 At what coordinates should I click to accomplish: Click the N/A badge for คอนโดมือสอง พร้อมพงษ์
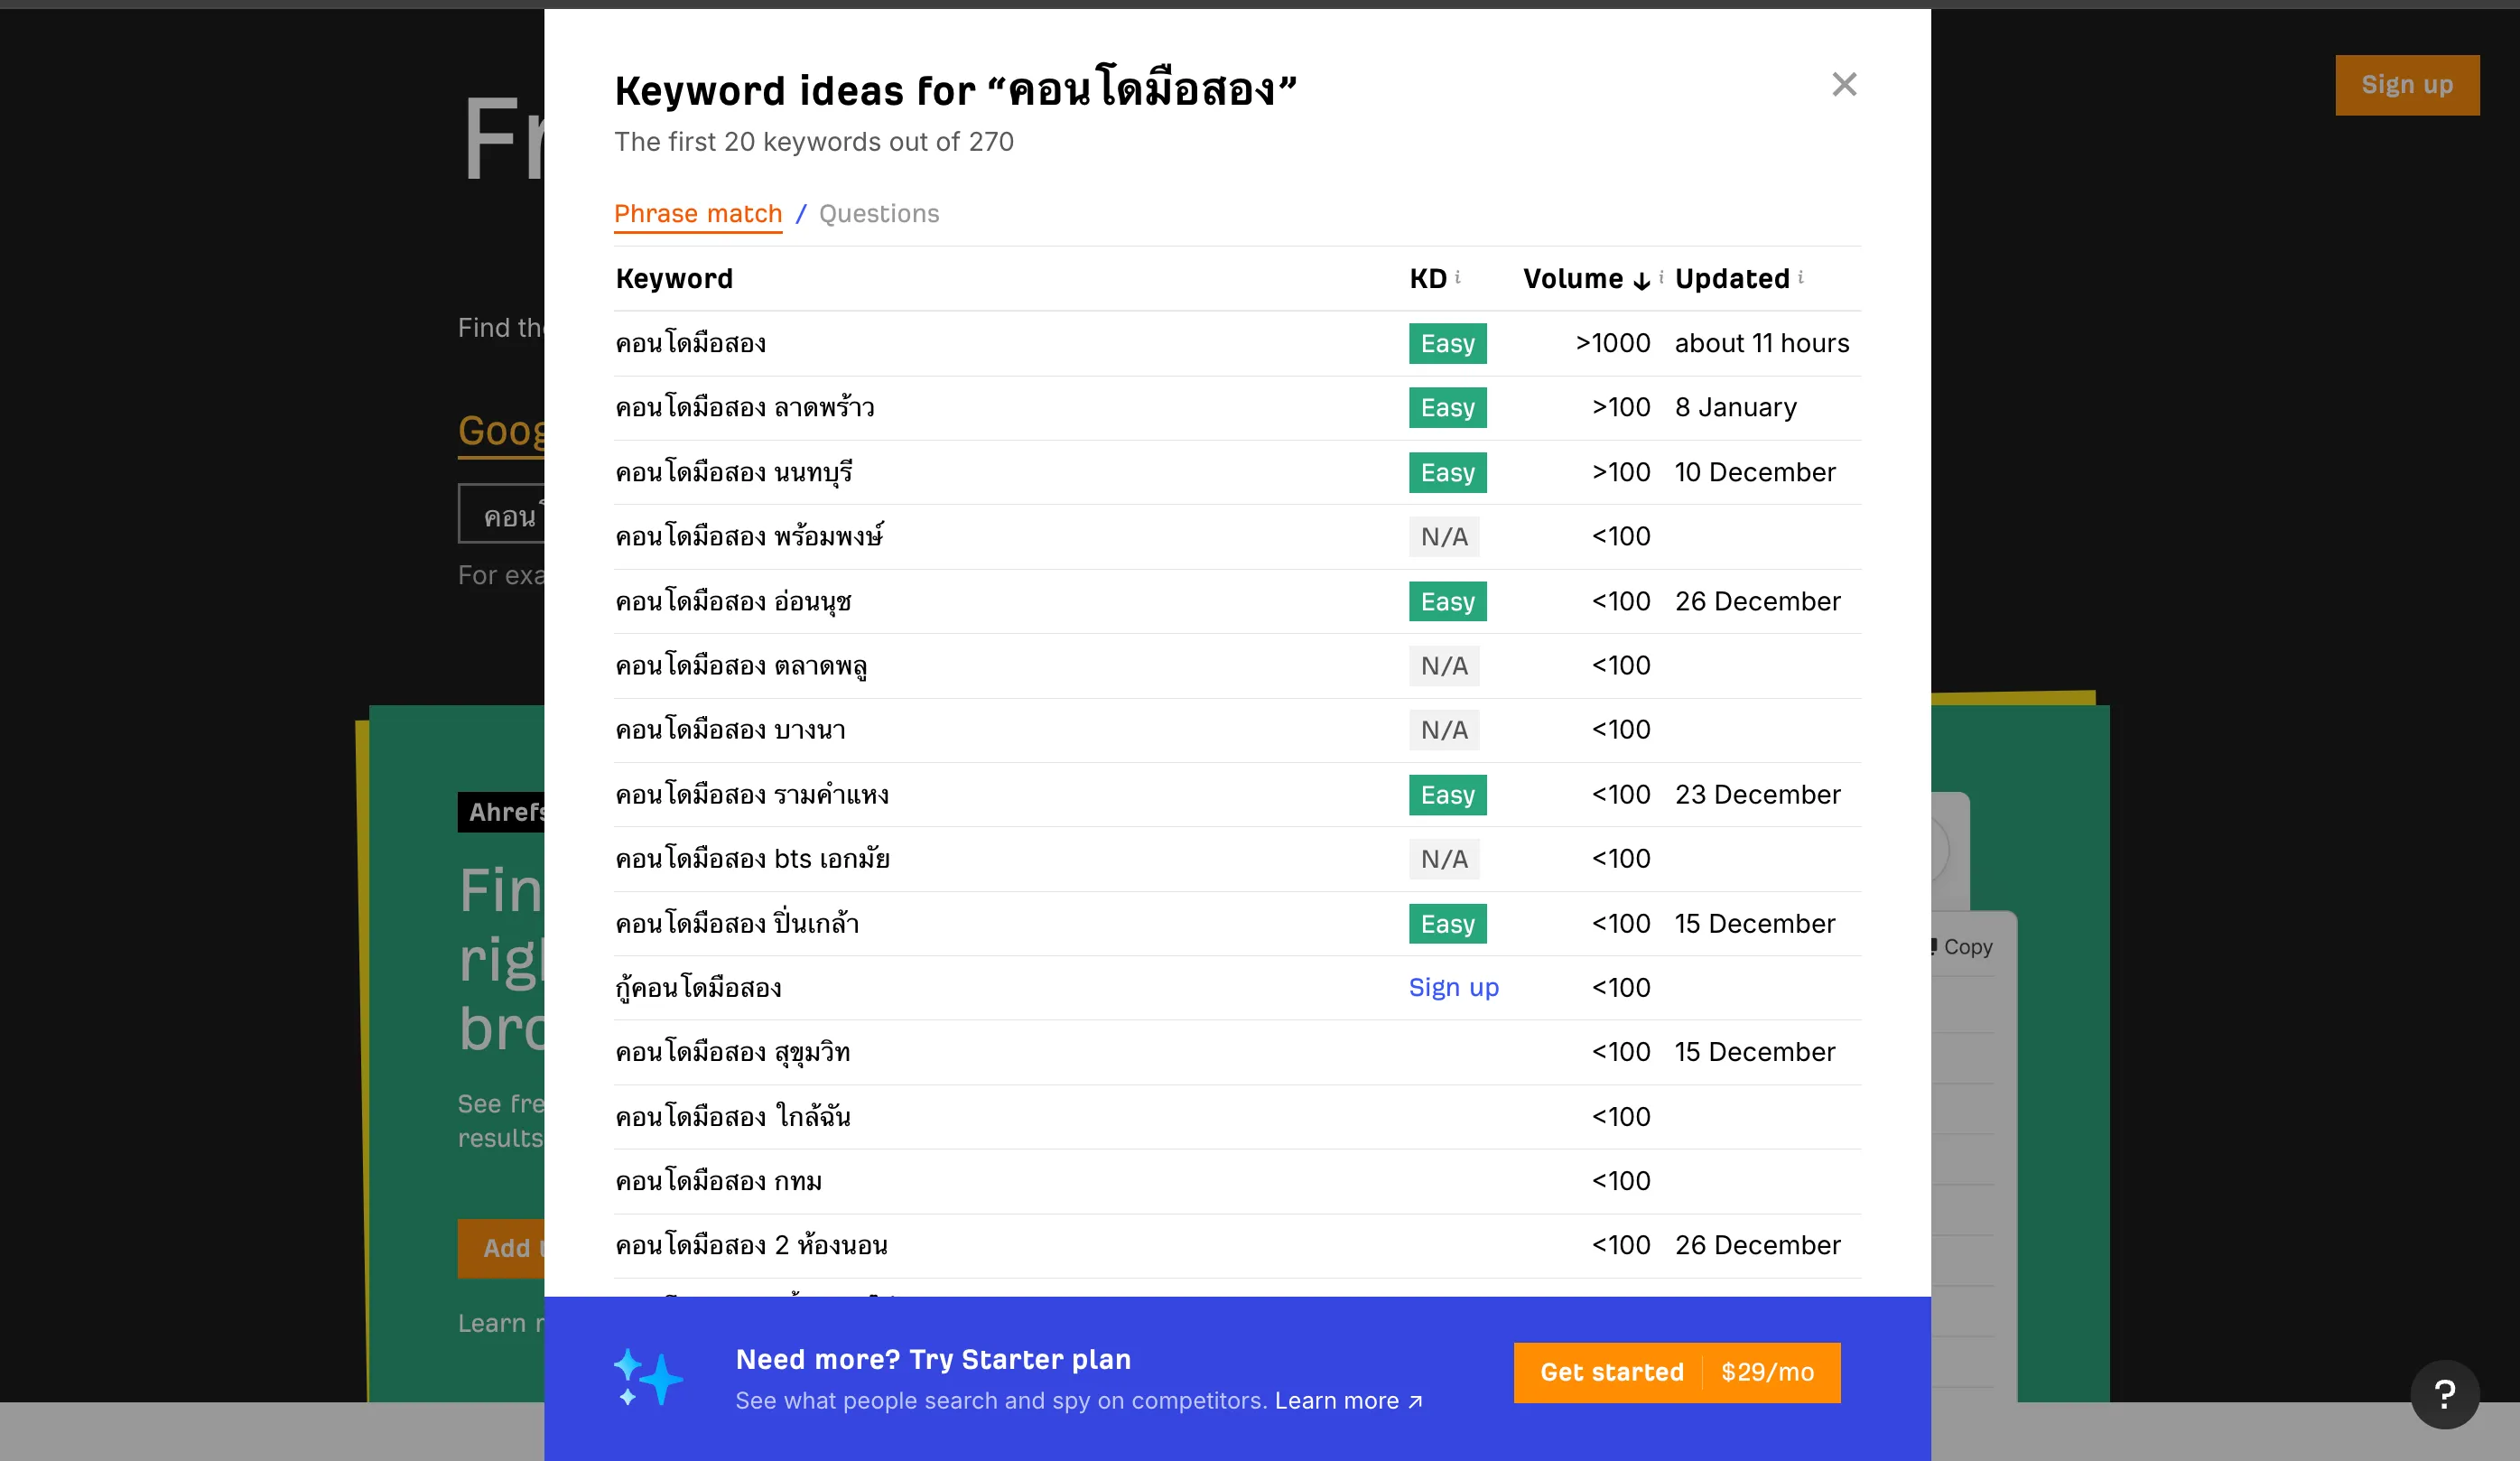coord(1444,536)
